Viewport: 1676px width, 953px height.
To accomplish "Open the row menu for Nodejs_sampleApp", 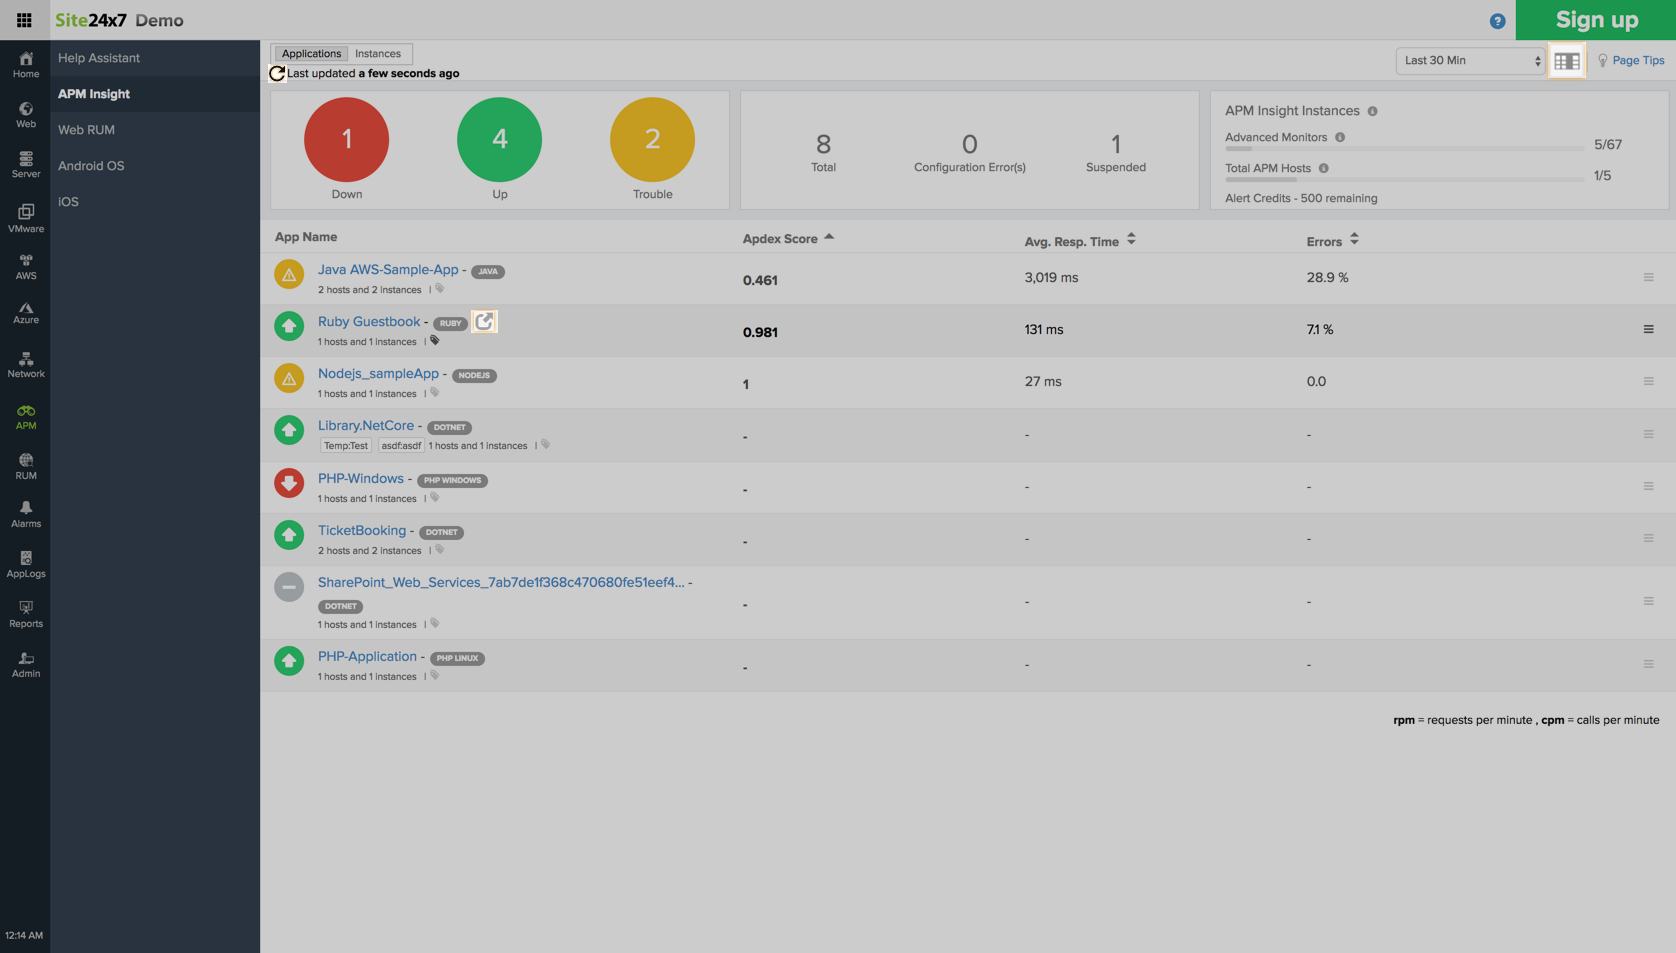I will (1648, 381).
